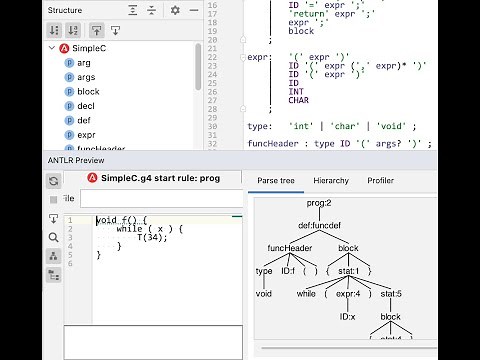The image size is (480, 360).
Task: Click the grey stop icon in ANTLR Preview
Action: [x=54, y=200]
